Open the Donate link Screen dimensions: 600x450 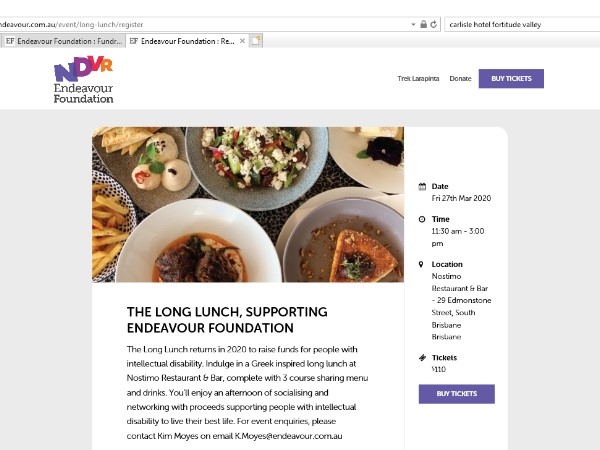coord(460,78)
